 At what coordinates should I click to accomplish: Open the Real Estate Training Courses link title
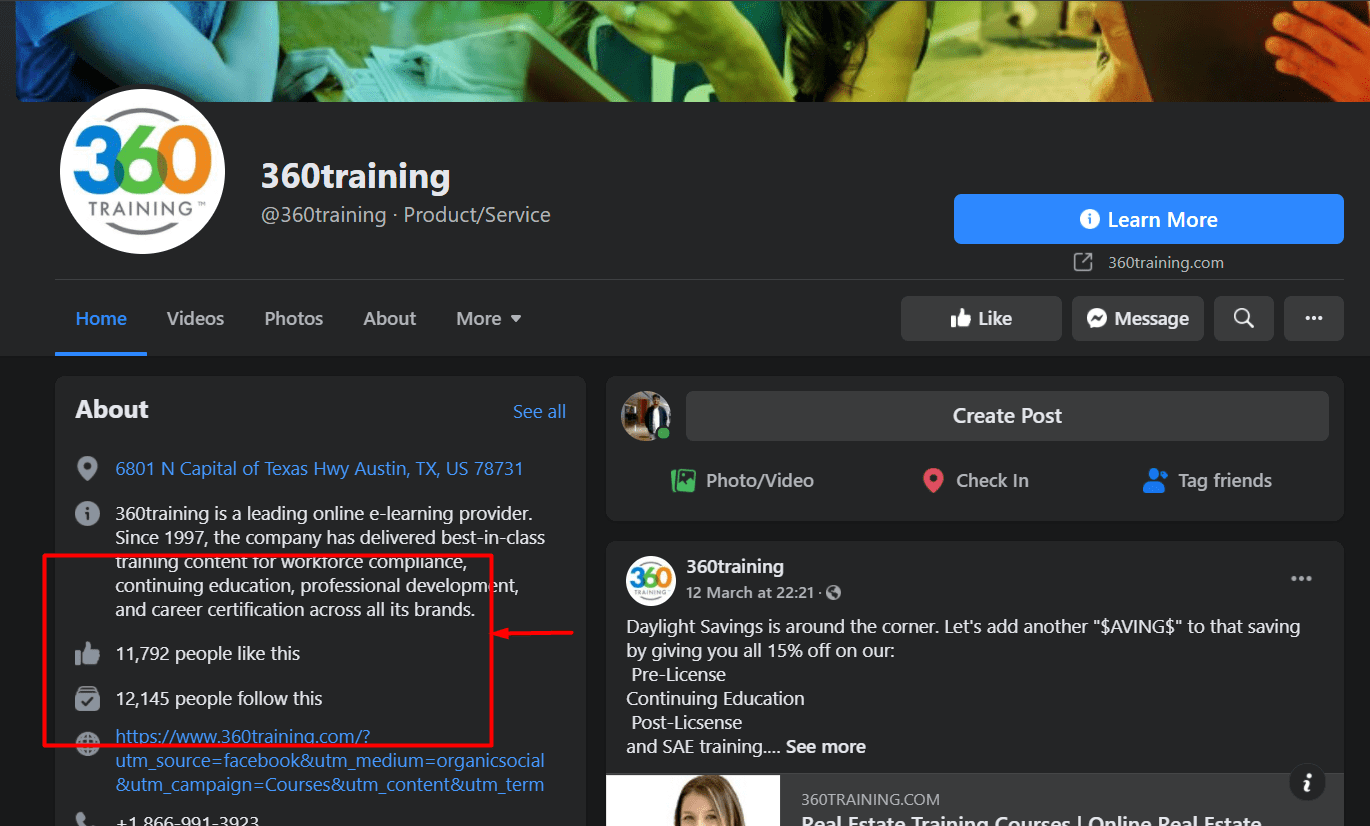click(x=1031, y=820)
